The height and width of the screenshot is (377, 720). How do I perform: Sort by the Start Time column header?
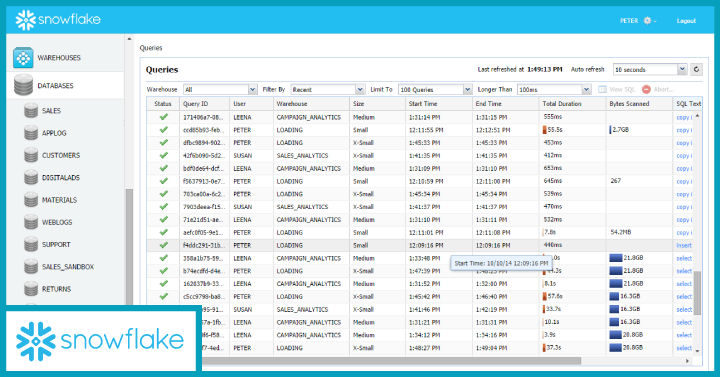[x=439, y=104]
